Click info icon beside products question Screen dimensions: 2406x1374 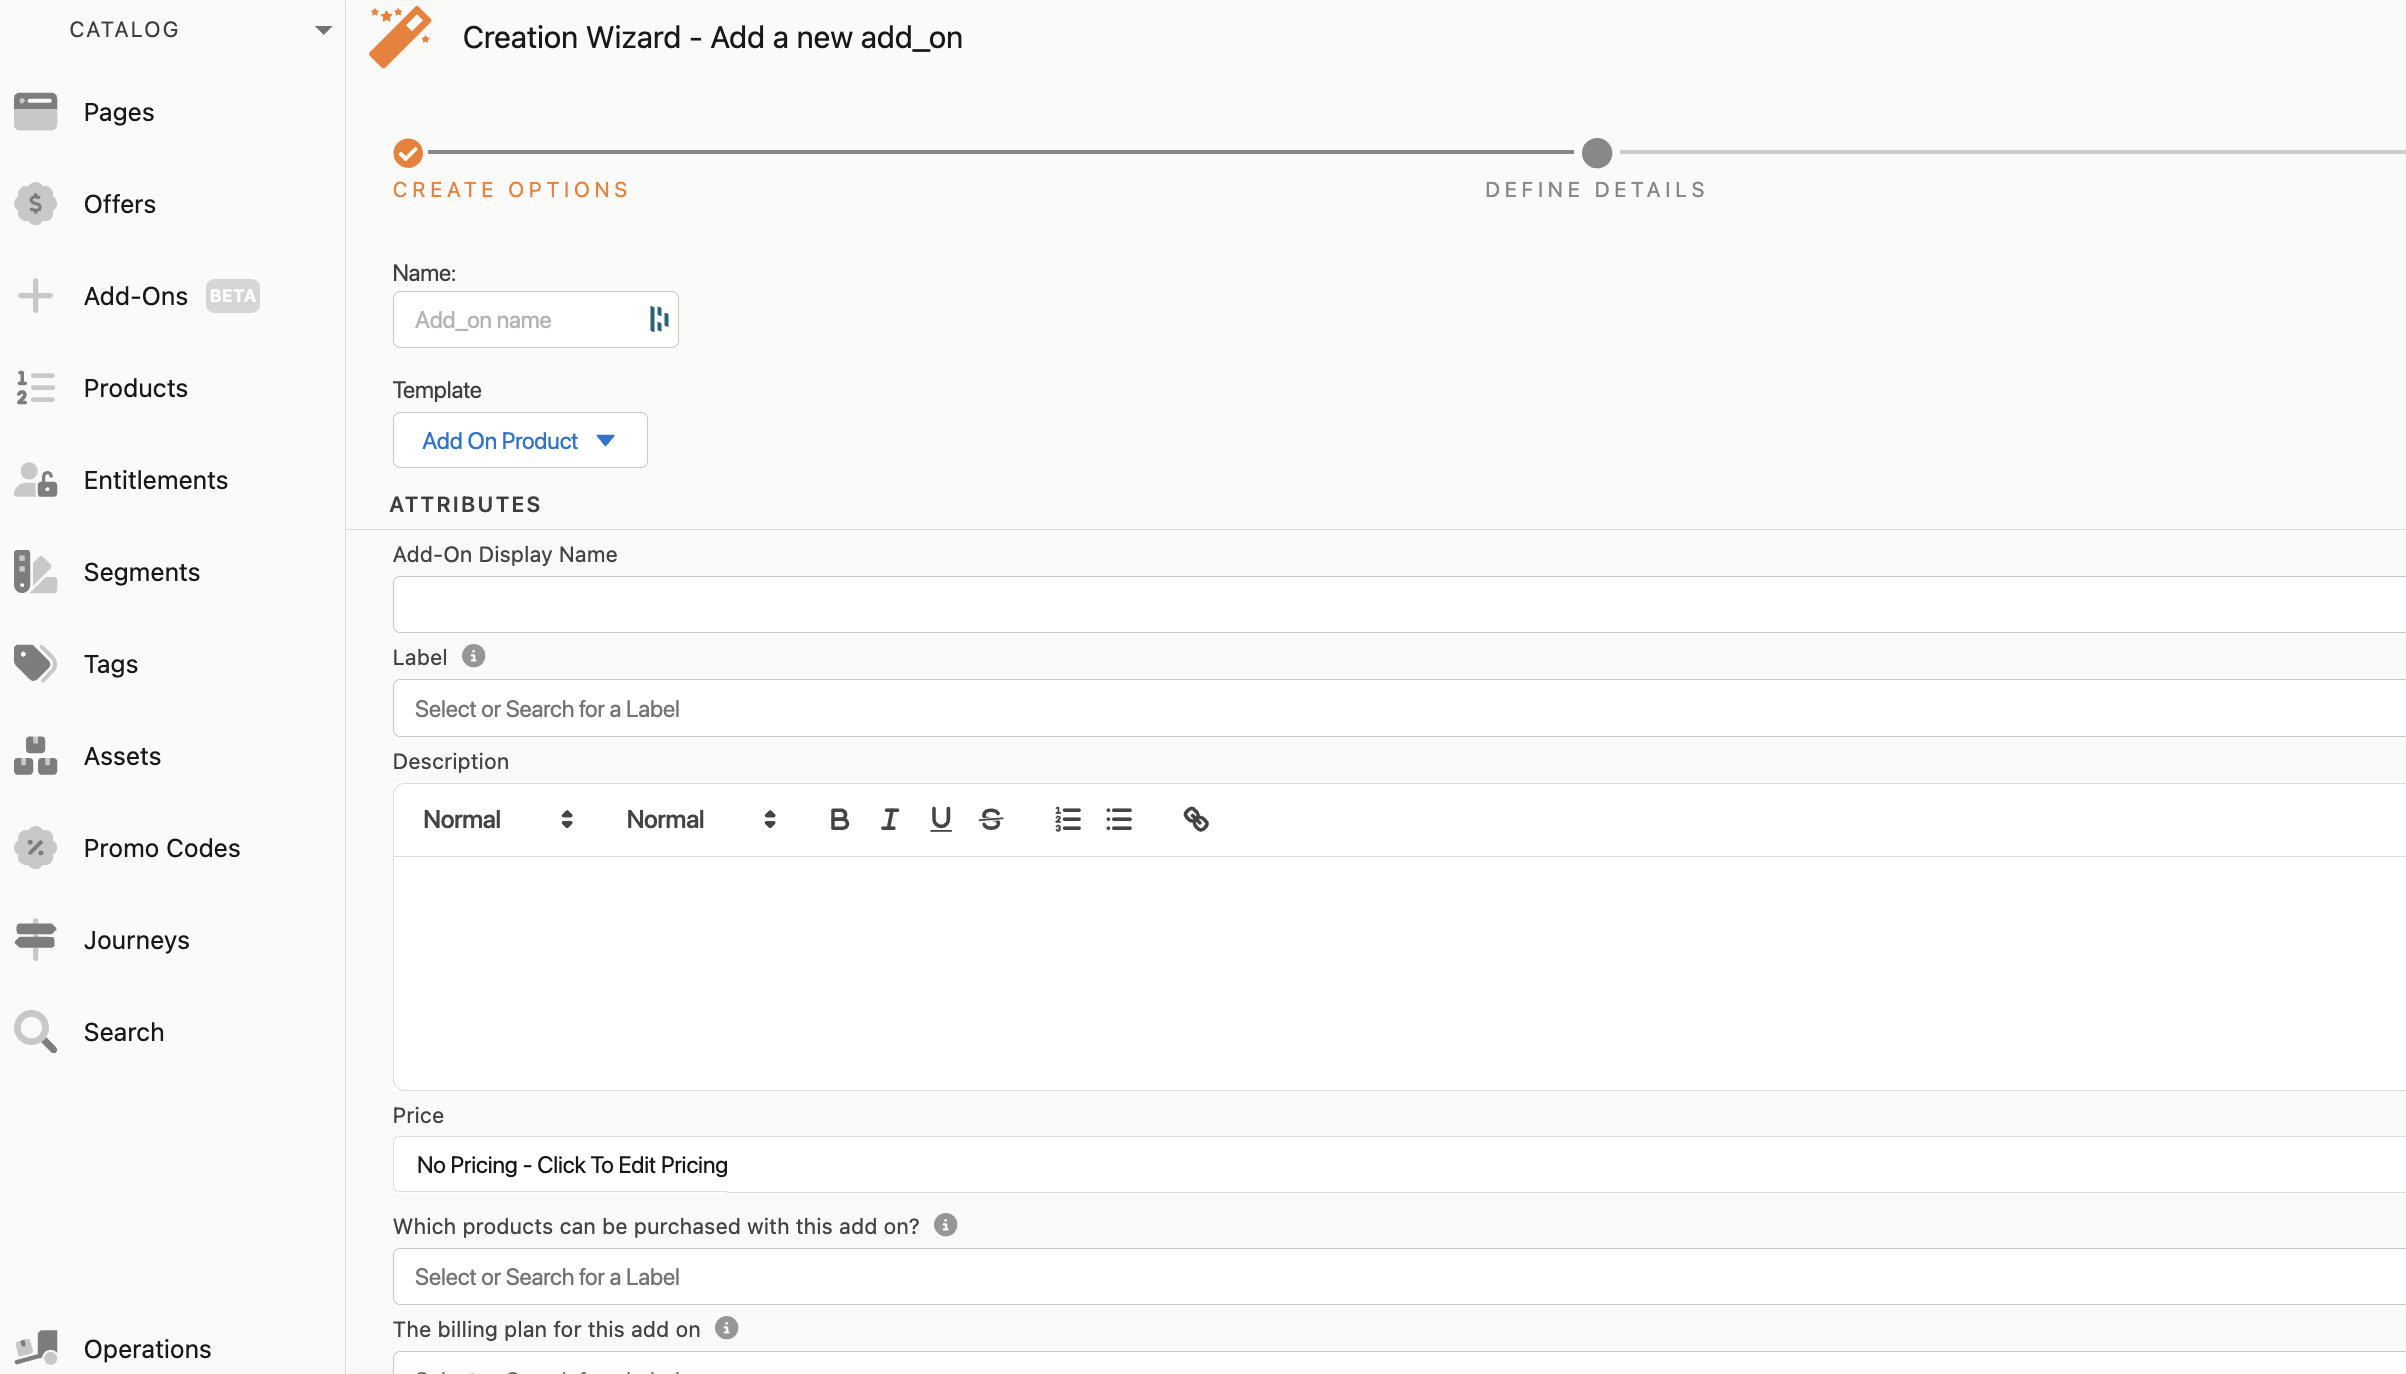945,1225
